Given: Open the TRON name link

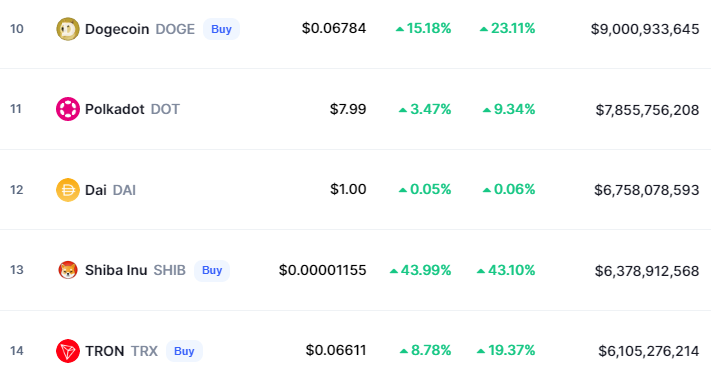Looking at the screenshot, I should [104, 351].
